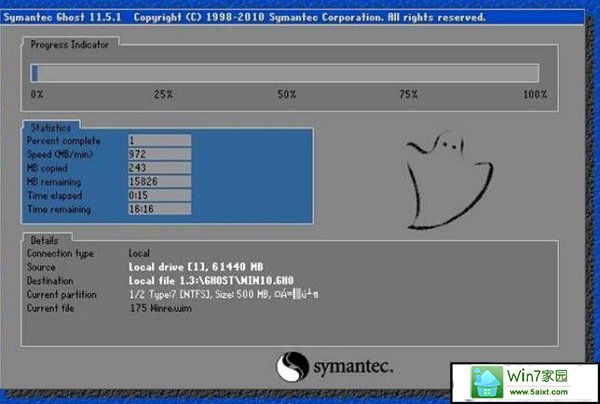Click the symantec wordmark text
This screenshot has height=404, width=600.
click(353, 367)
